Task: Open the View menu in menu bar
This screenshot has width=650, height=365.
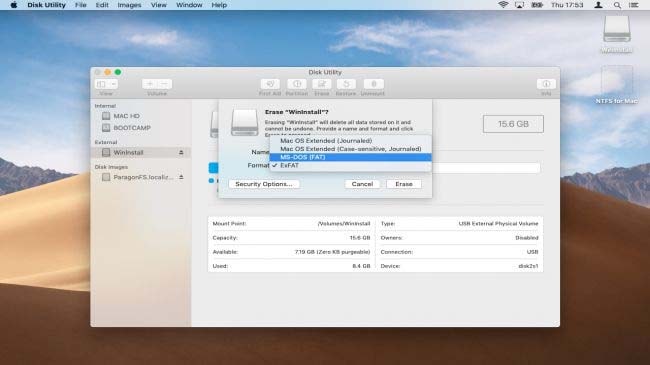Action: (x=158, y=5)
